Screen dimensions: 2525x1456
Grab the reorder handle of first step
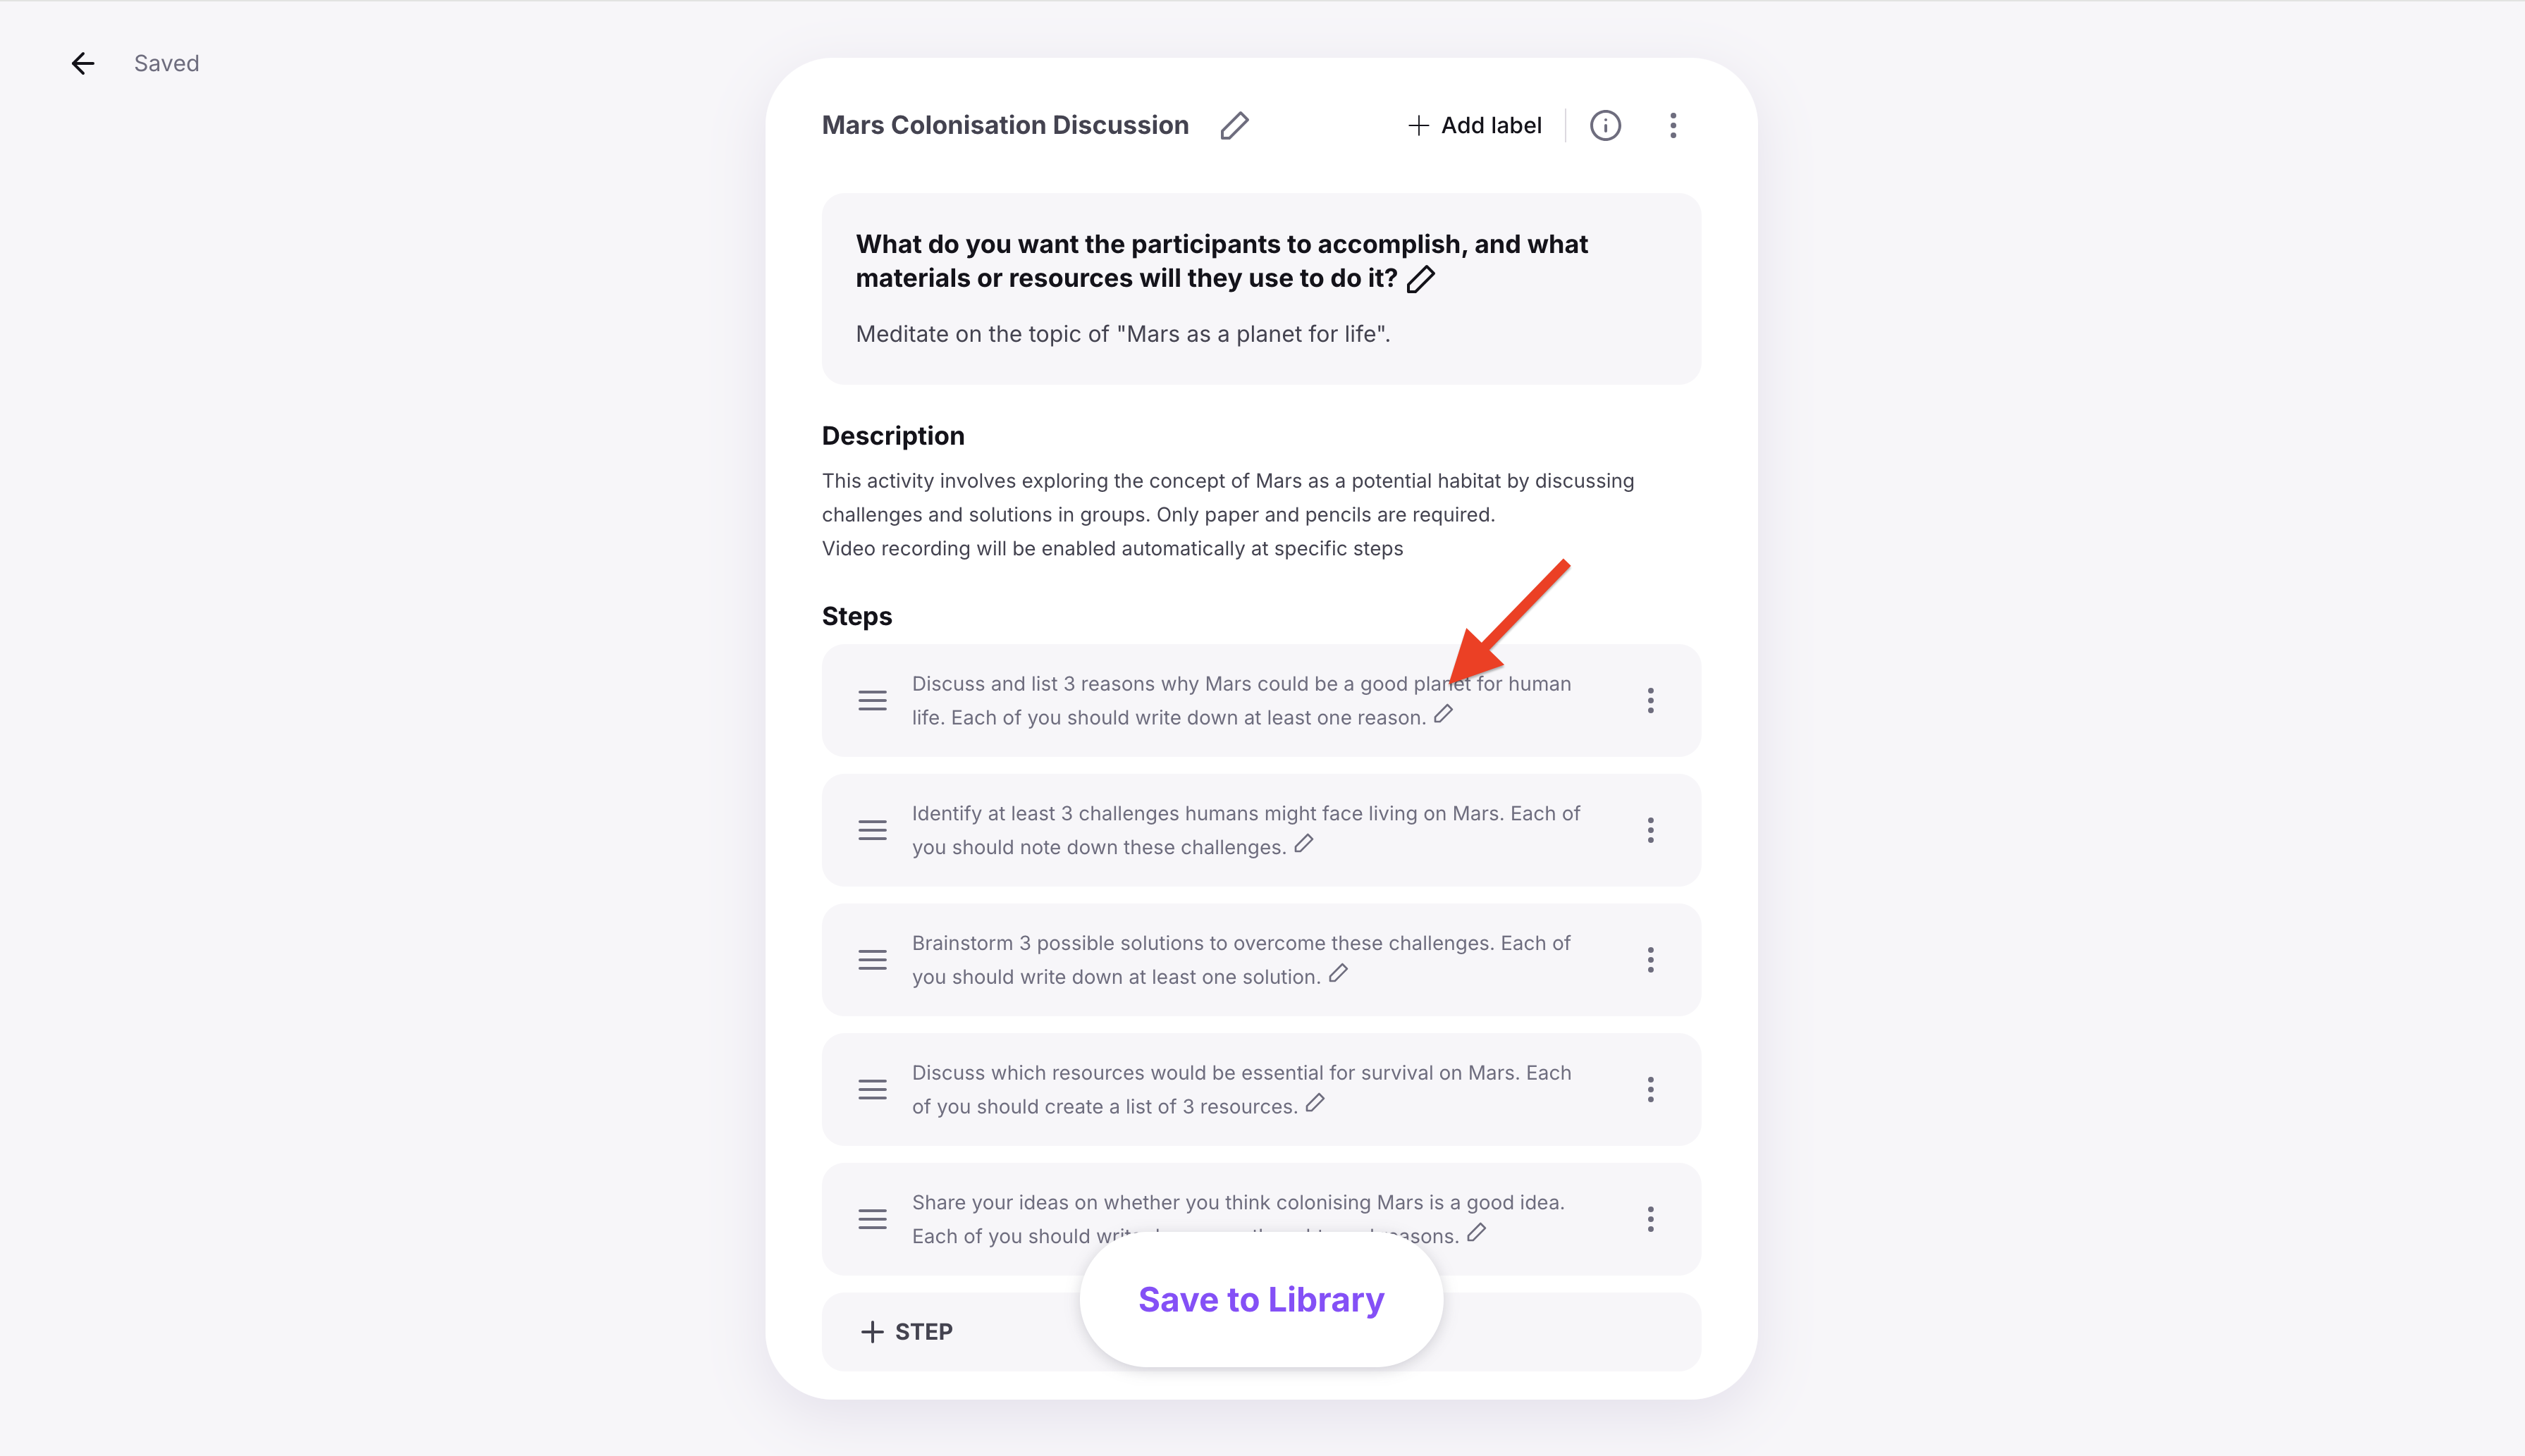point(872,700)
